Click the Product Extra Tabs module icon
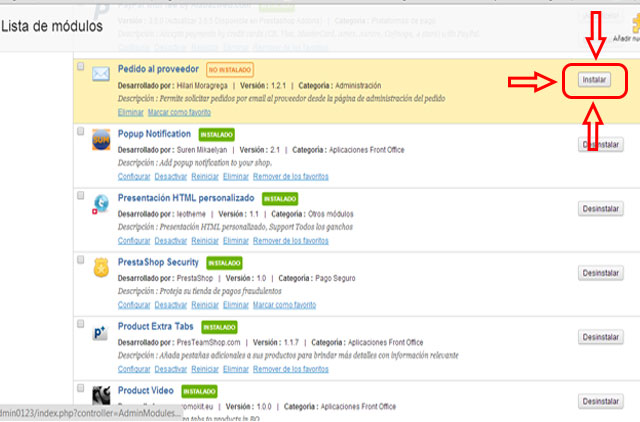This screenshot has width=640, height=422. (x=100, y=333)
